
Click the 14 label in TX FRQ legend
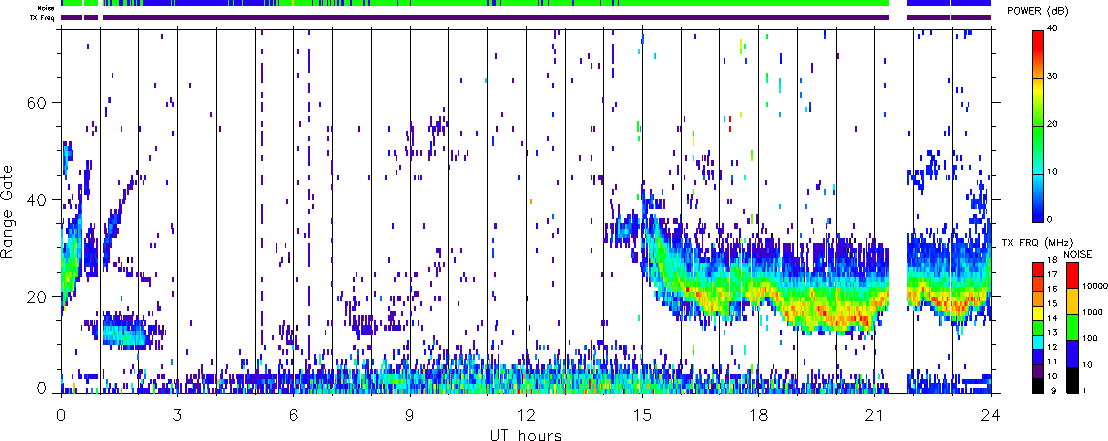click(x=1052, y=318)
